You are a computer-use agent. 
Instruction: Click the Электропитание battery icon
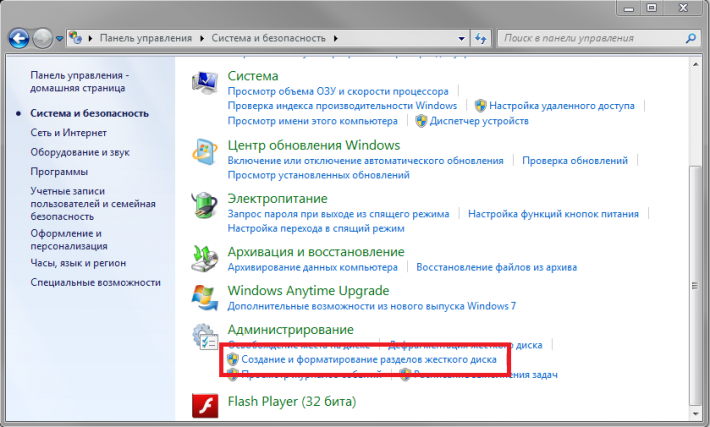pos(205,206)
